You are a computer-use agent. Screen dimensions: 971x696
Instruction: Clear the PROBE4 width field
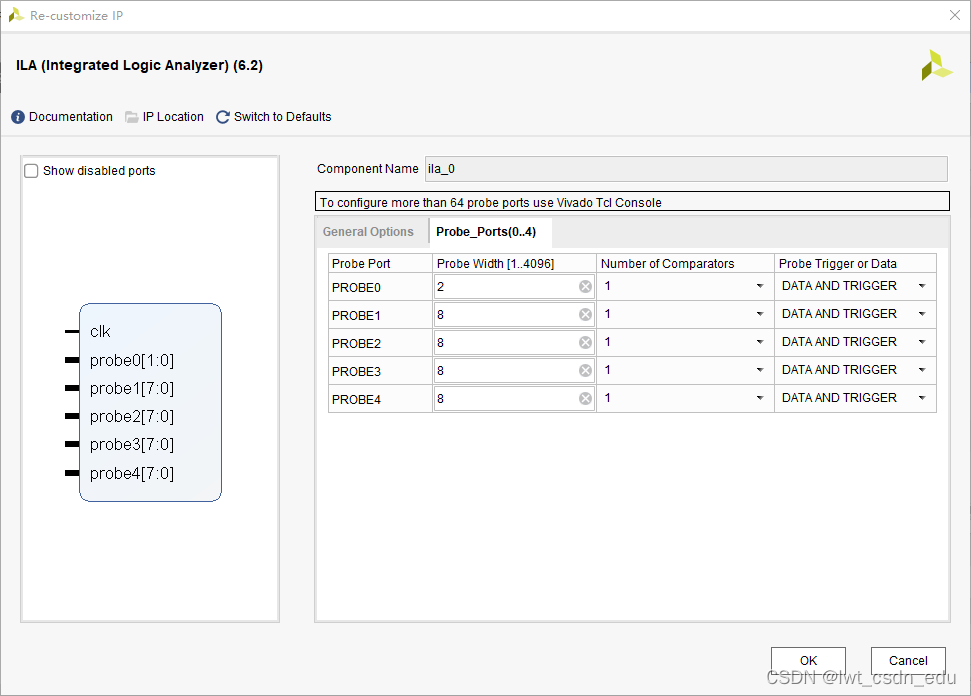(x=585, y=398)
